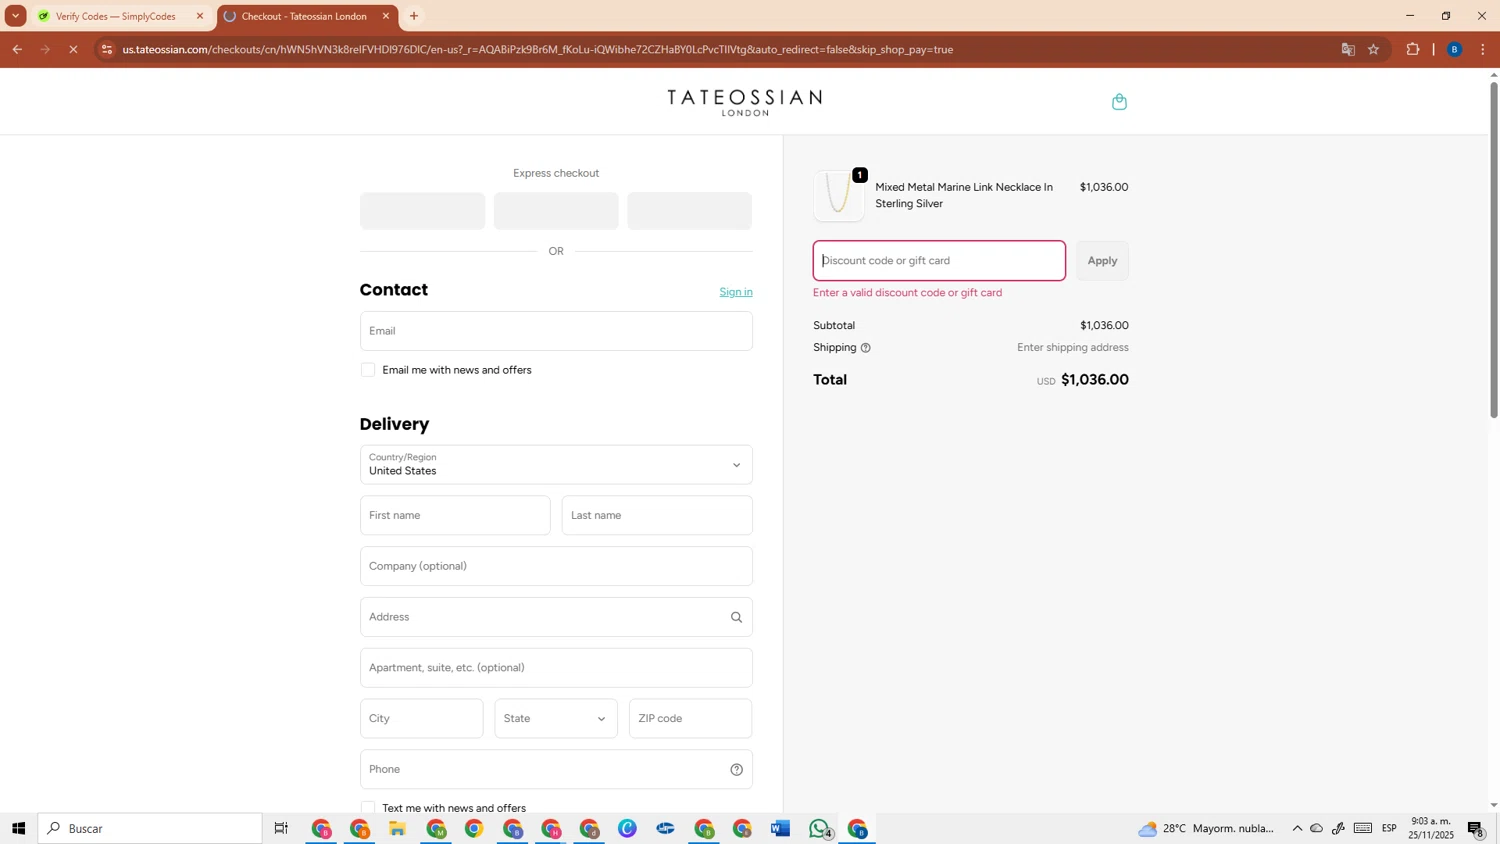This screenshot has height=844, width=1500.
Task: Select the Checkout Tateossian London tab
Action: 304,16
